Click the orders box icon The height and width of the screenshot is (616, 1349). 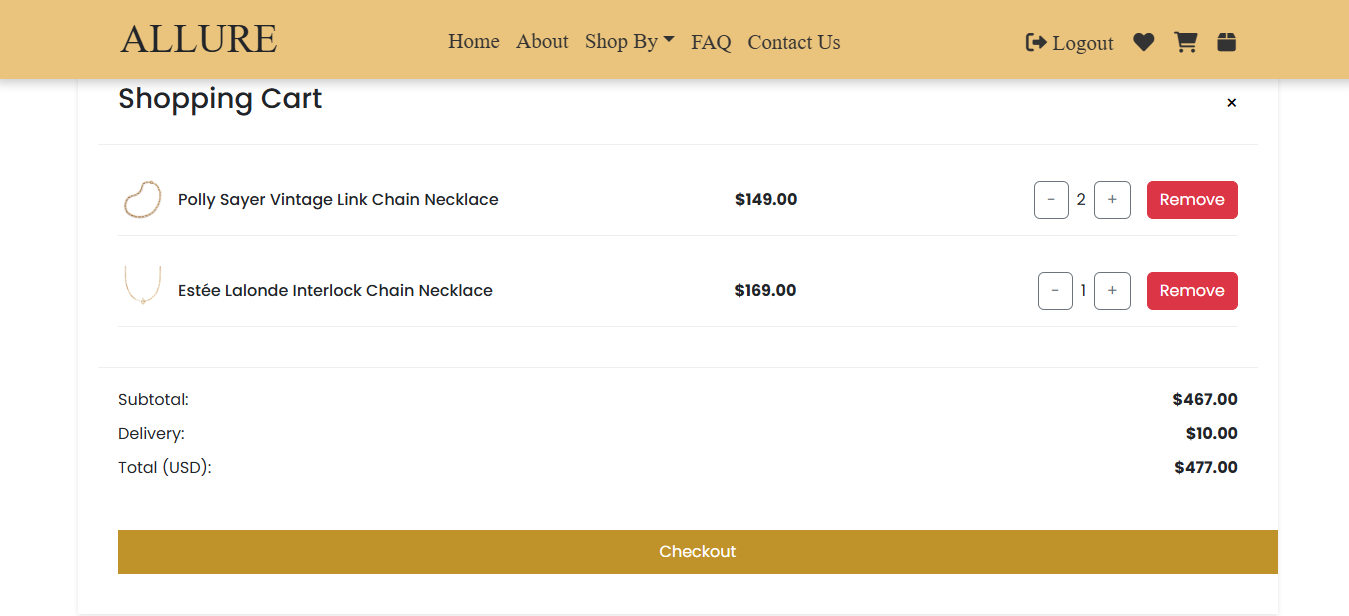coord(1227,42)
